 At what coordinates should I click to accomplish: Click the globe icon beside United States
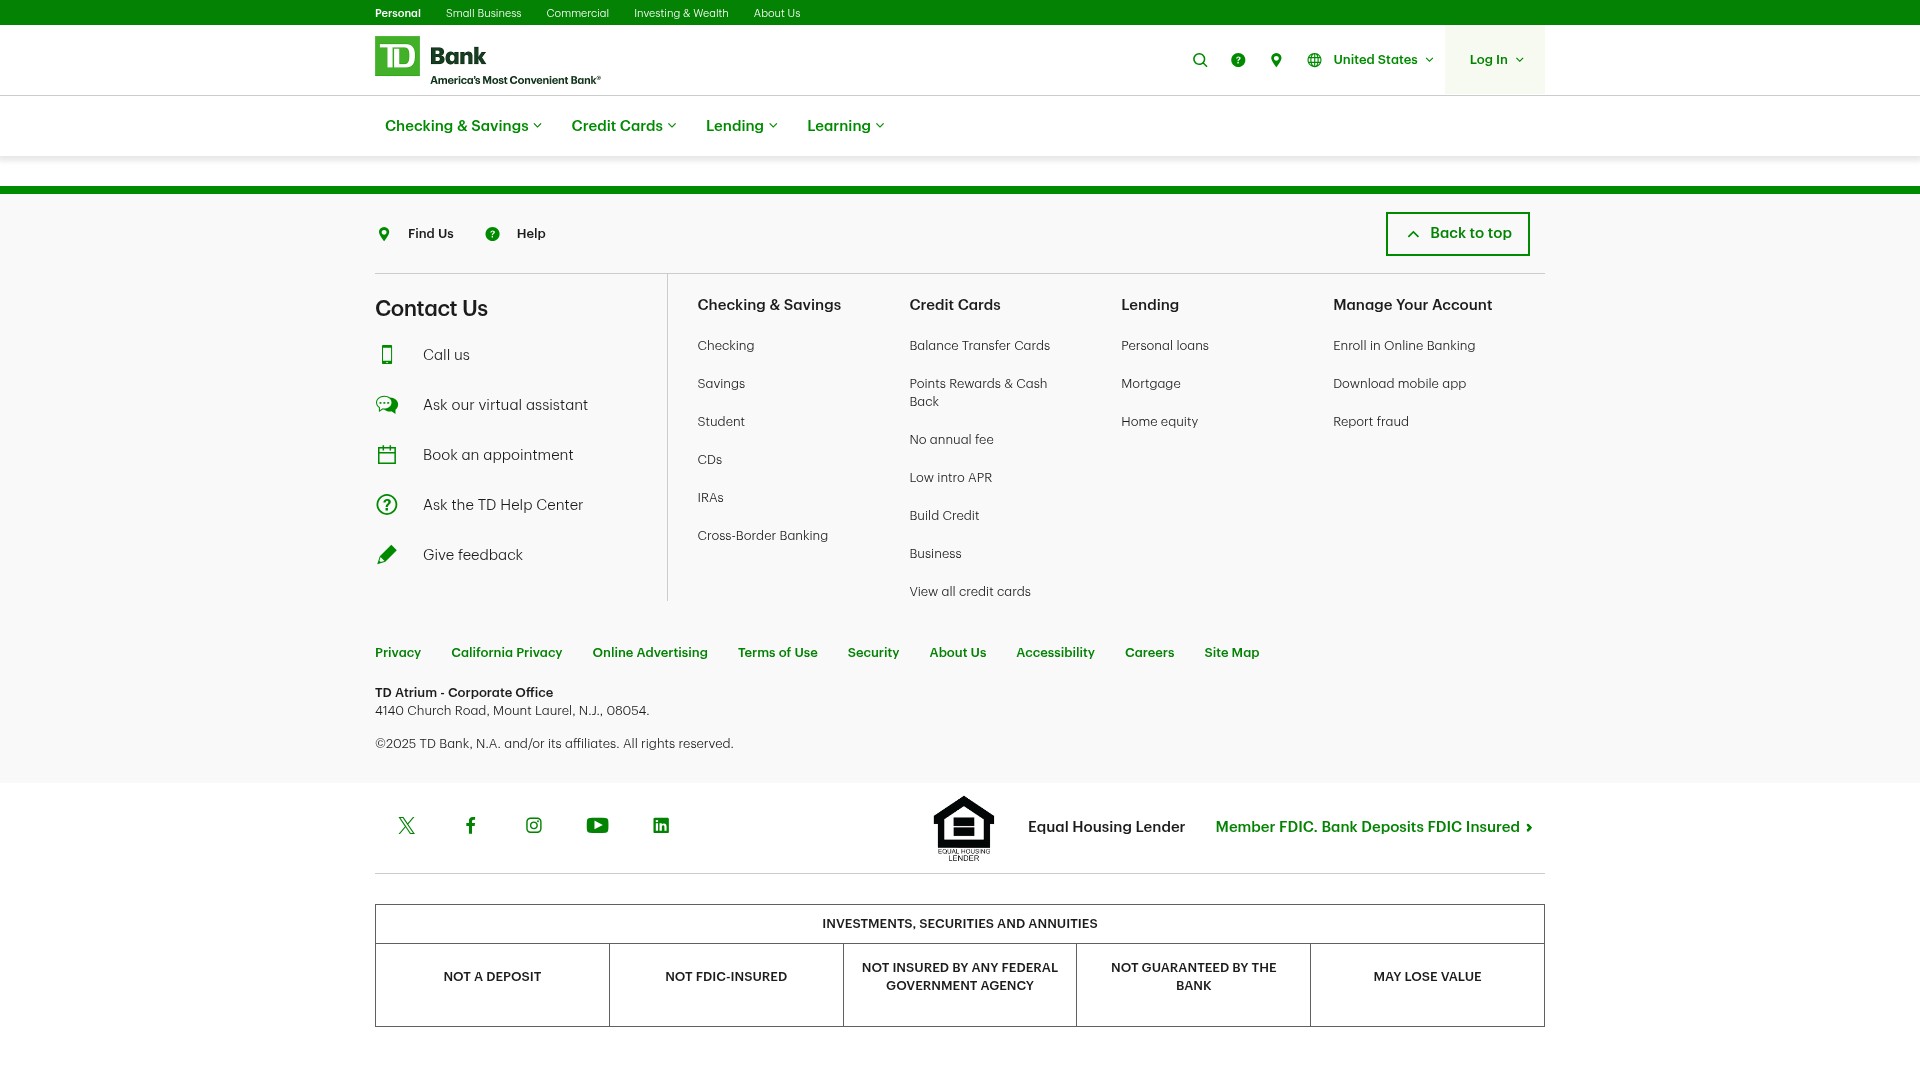[1314, 60]
